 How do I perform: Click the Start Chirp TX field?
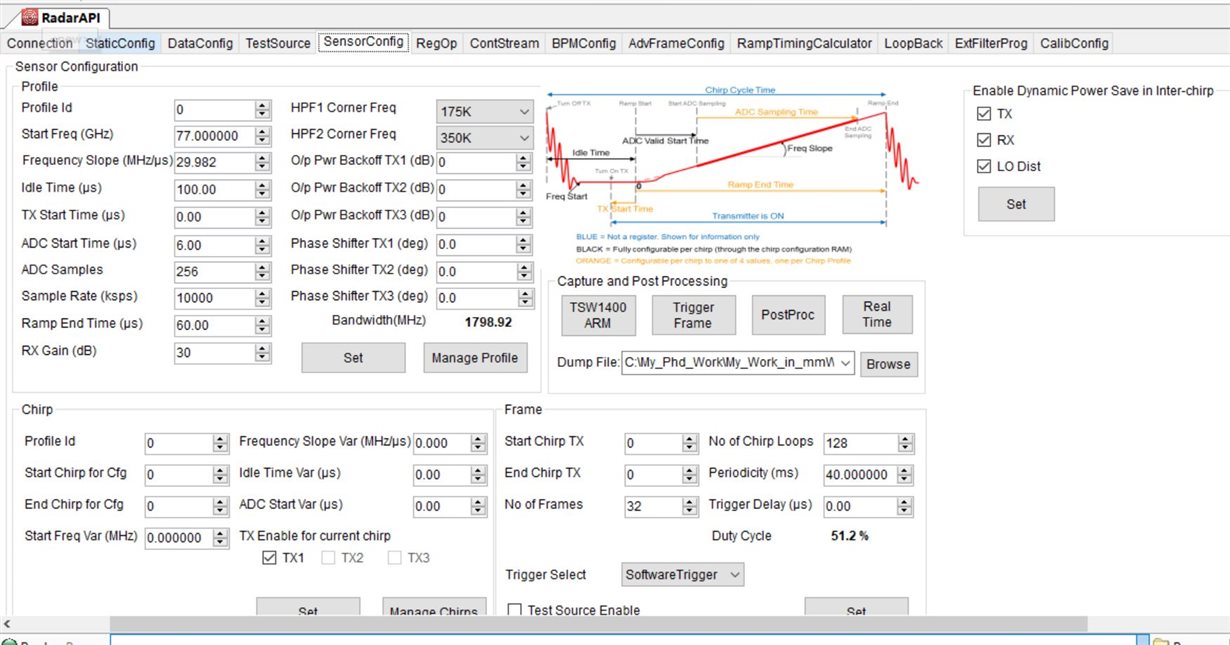[653, 443]
